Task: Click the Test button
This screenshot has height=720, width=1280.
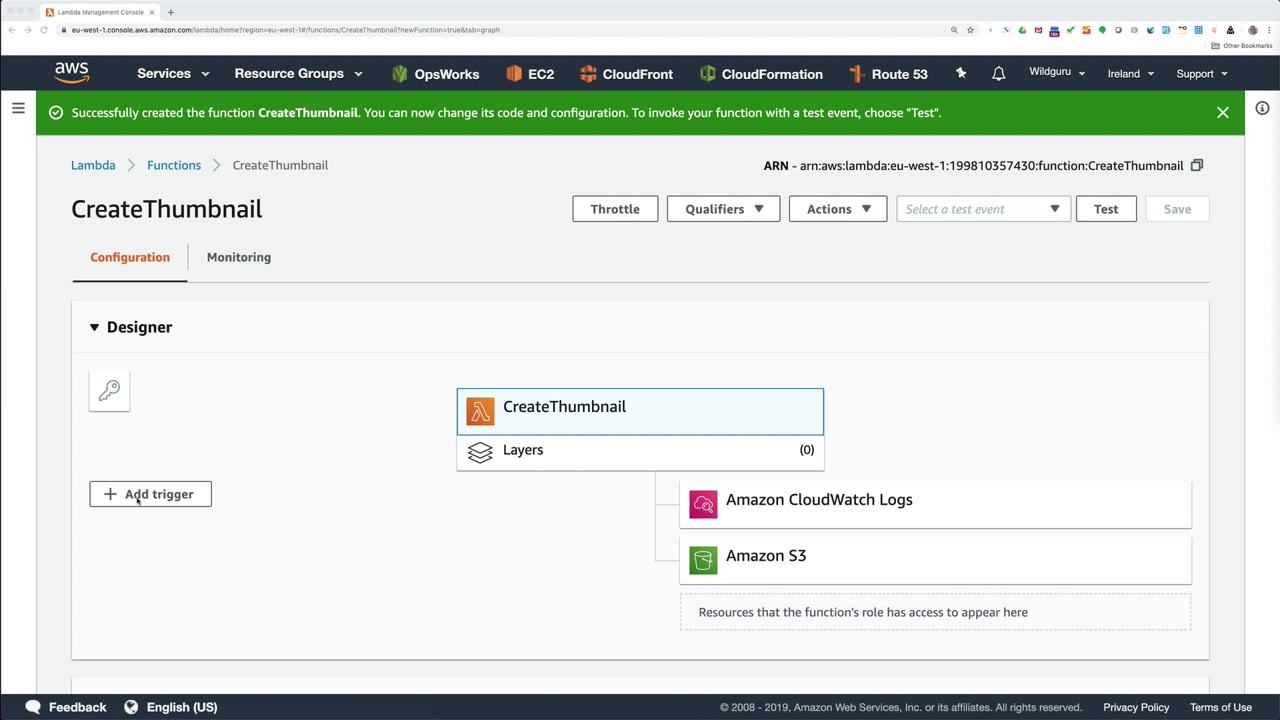Action: [1106, 209]
